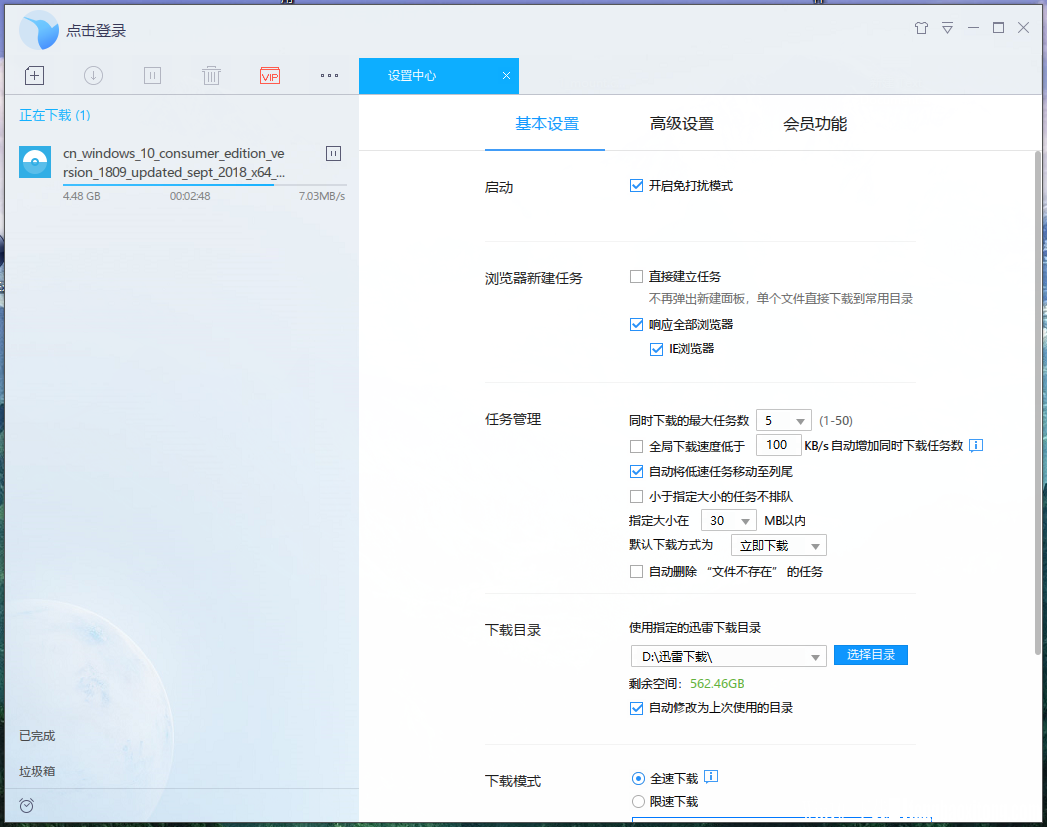Select 限速下载 radio button
This screenshot has height=827, width=1047.
point(638,801)
